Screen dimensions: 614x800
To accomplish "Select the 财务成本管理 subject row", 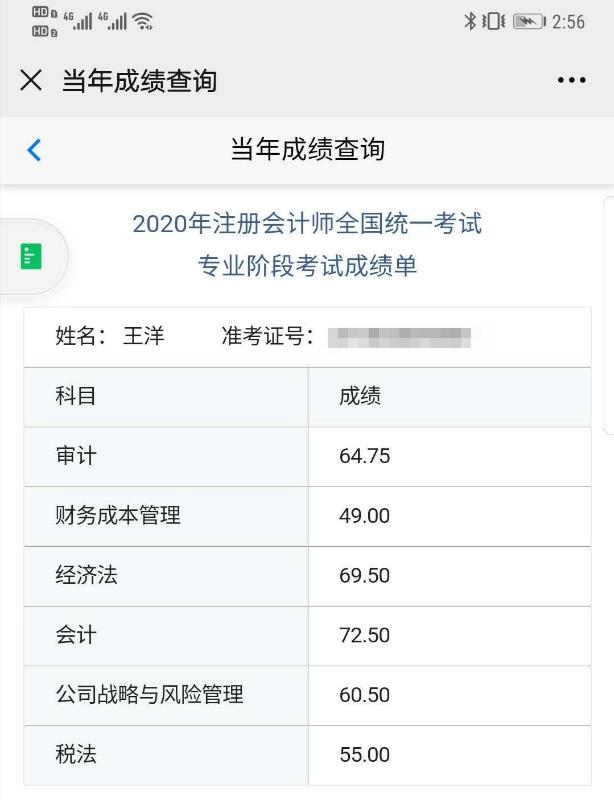I will tap(307, 516).
